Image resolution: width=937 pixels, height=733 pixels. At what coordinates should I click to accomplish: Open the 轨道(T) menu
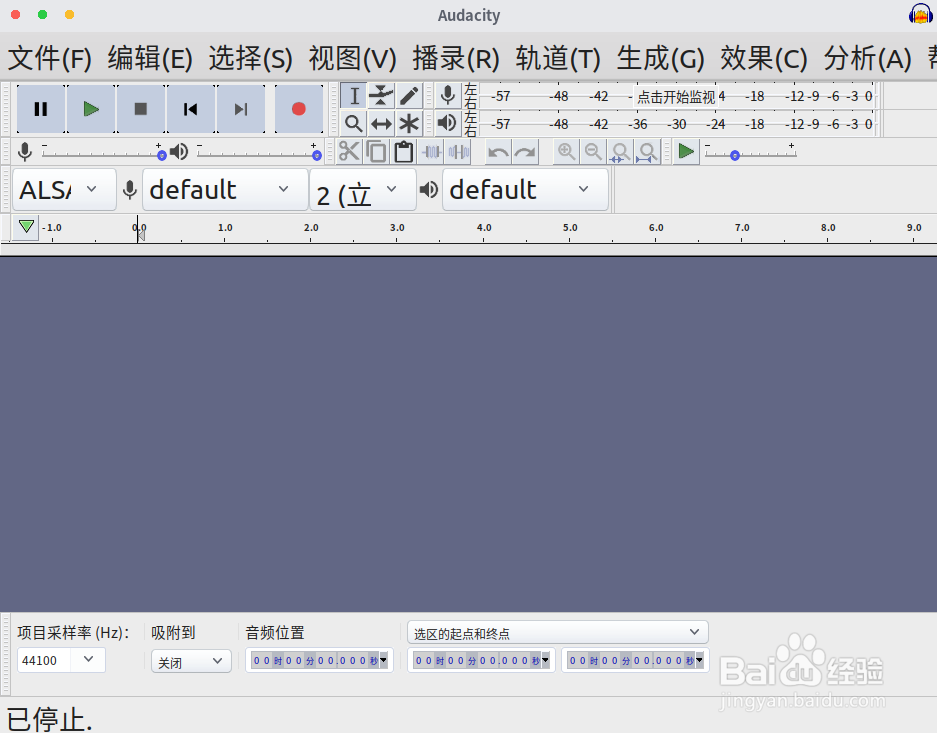[x=558, y=59]
